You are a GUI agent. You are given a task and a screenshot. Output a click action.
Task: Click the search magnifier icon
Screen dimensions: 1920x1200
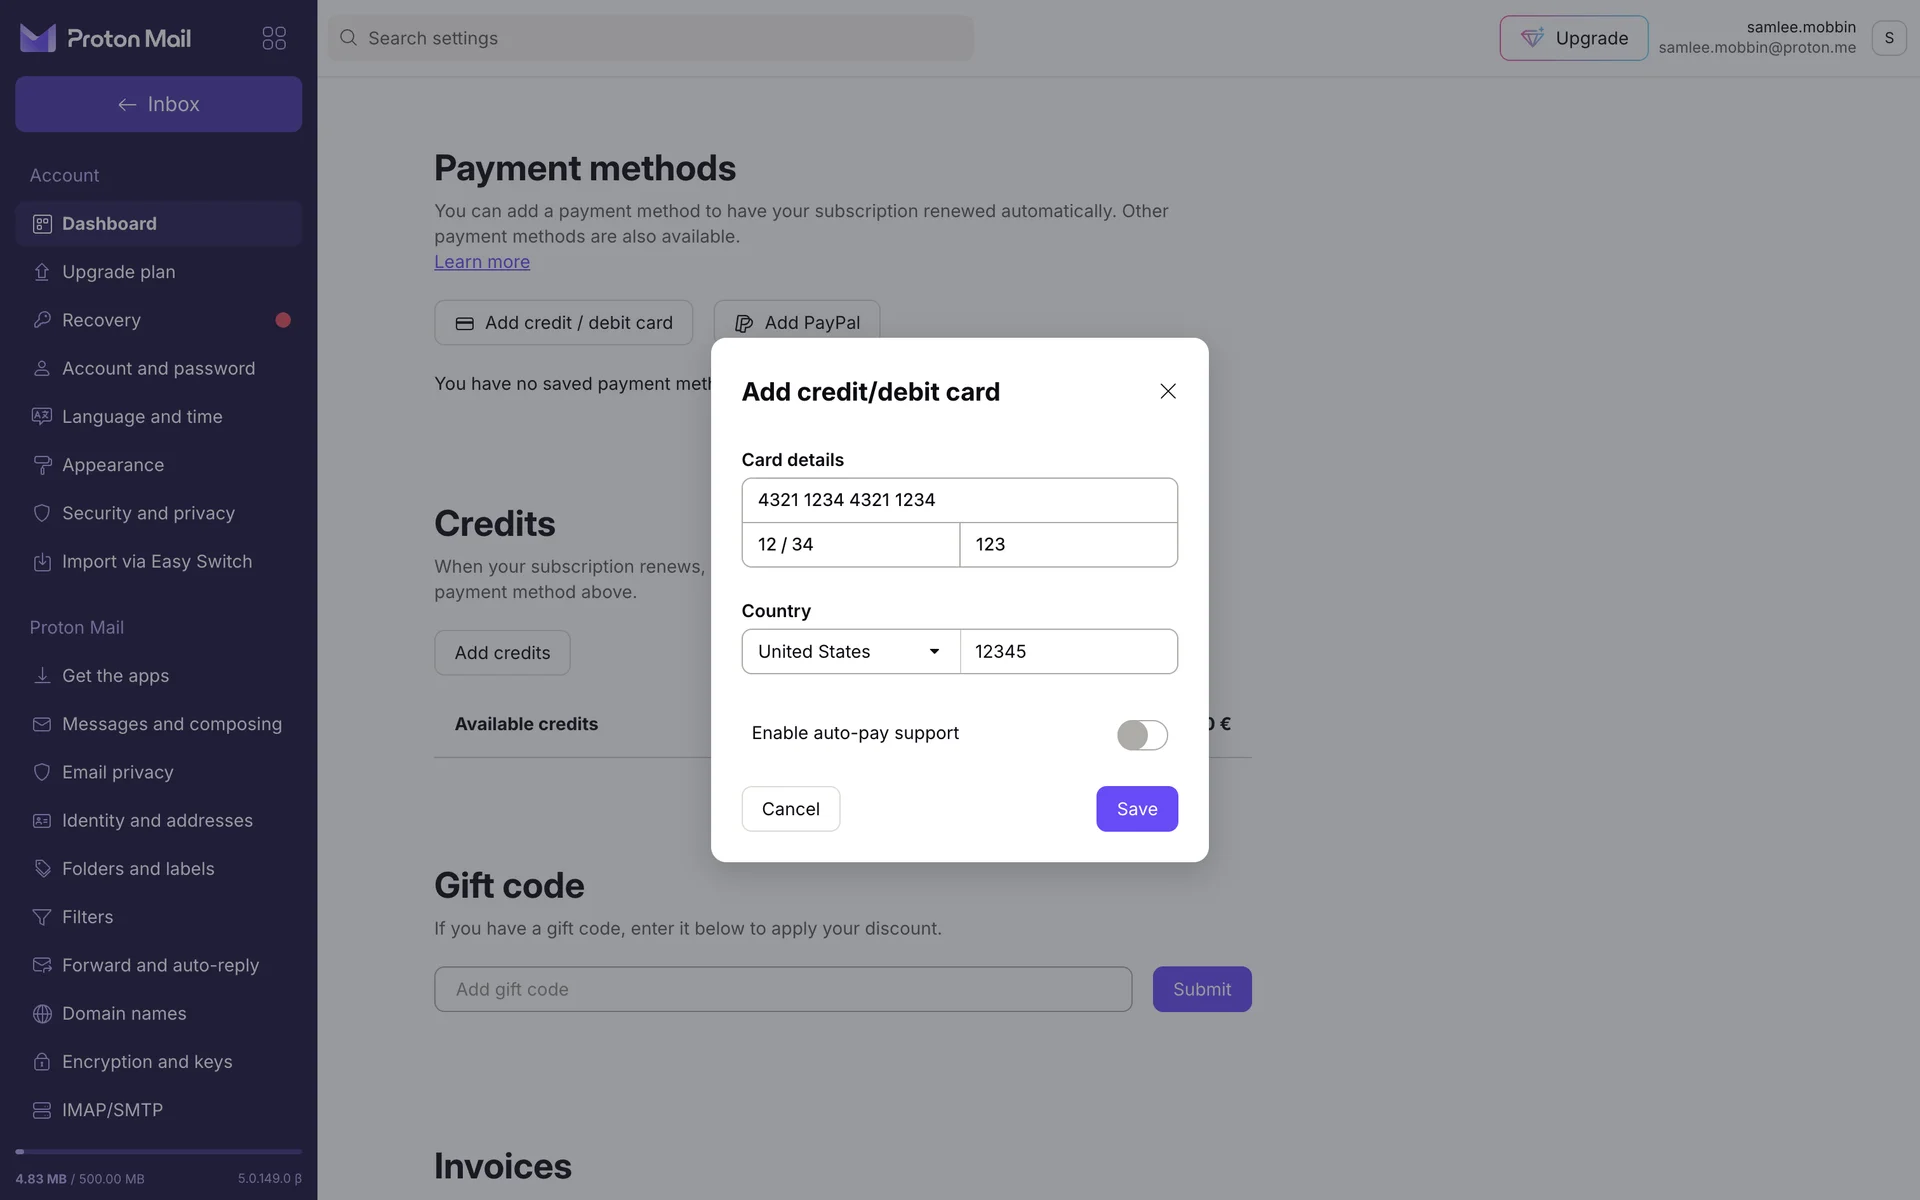[x=348, y=38]
